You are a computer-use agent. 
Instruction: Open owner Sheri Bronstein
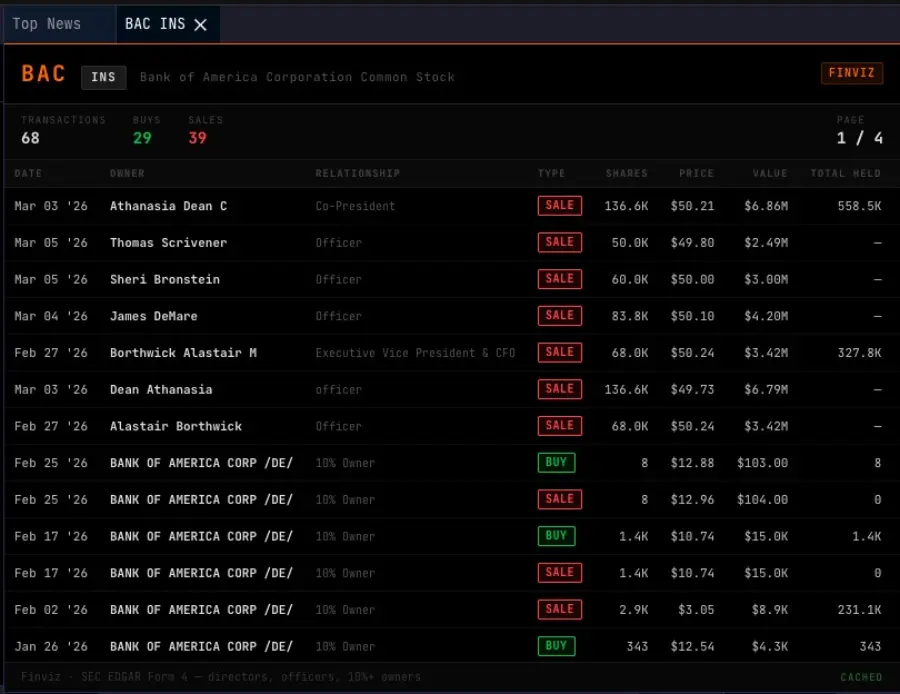tap(164, 279)
